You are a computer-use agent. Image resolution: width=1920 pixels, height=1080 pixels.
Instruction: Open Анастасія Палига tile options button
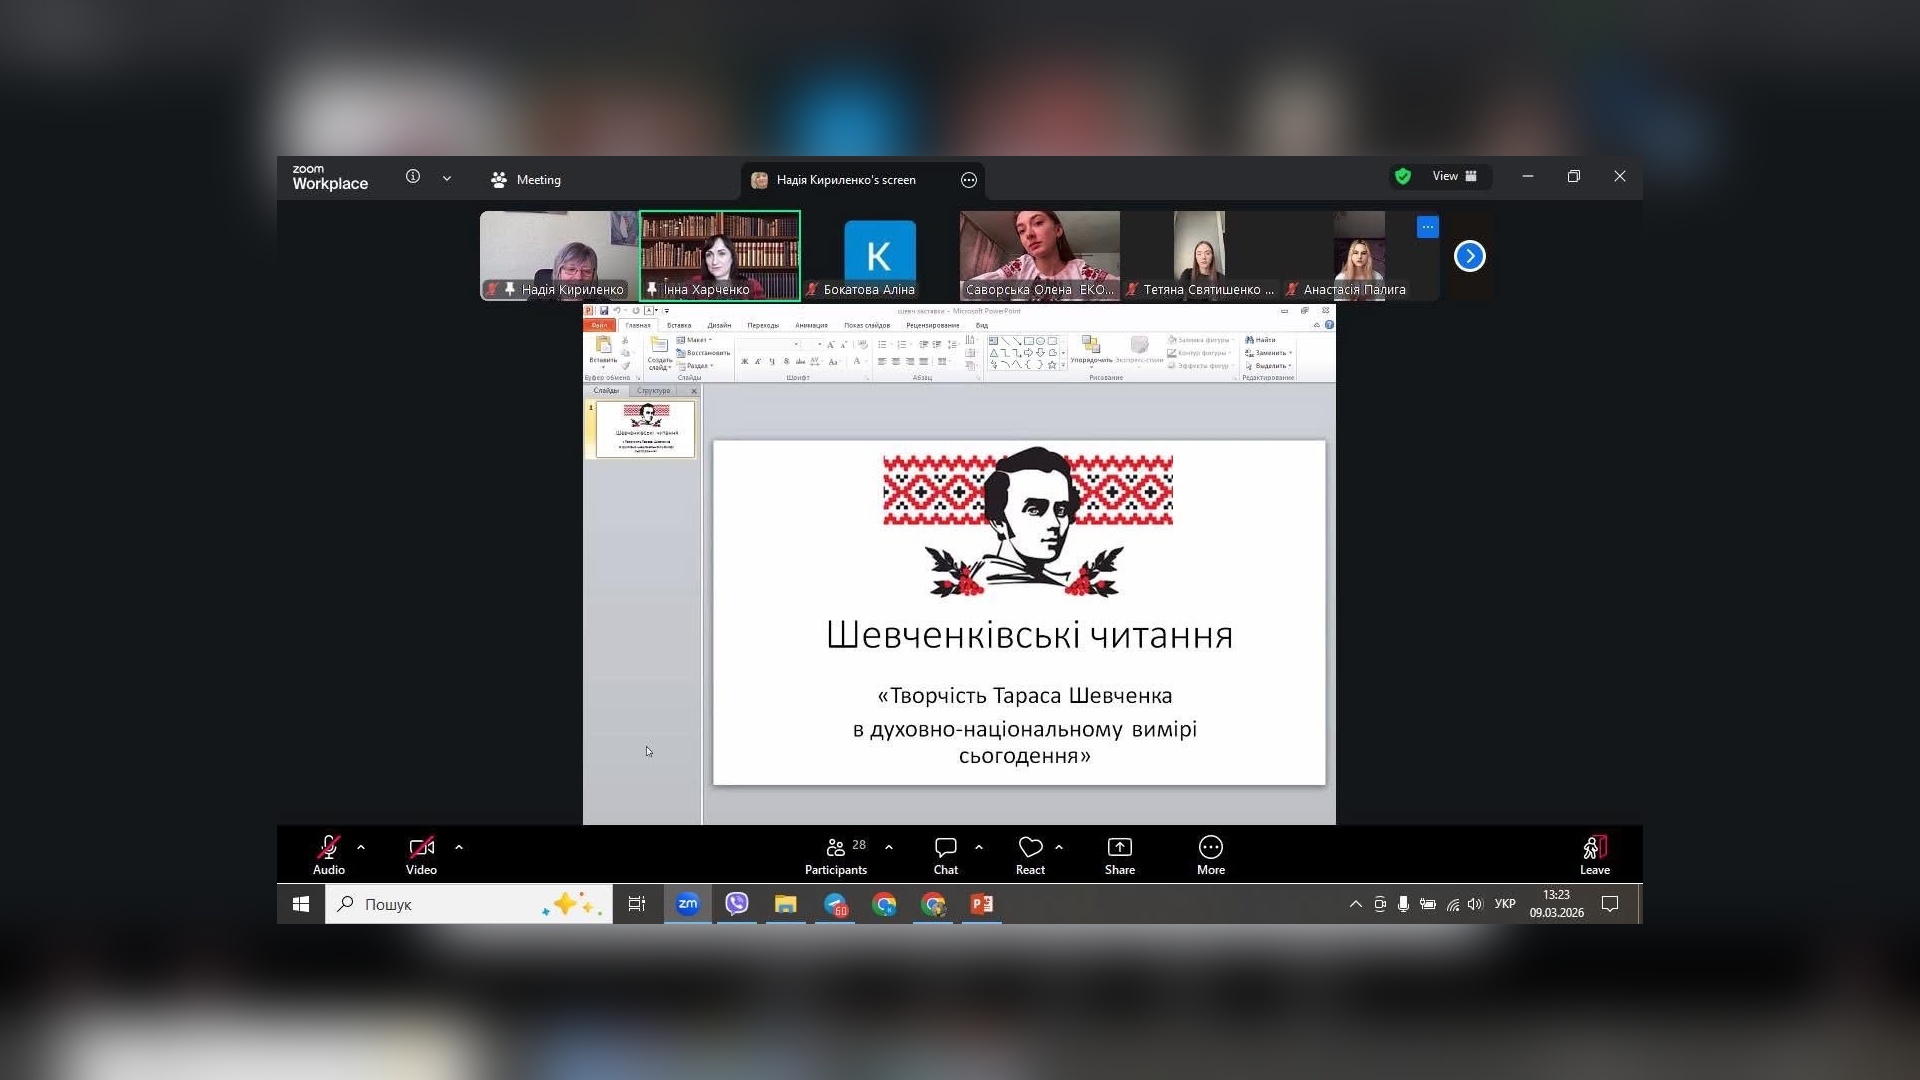click(1427, 227)
